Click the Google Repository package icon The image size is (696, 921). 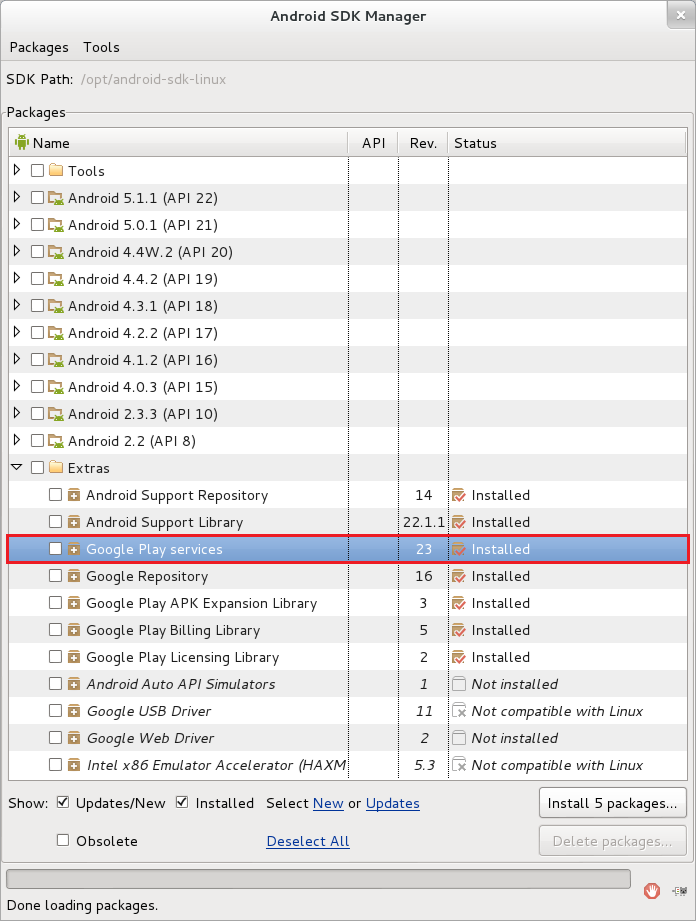point(74,576)
